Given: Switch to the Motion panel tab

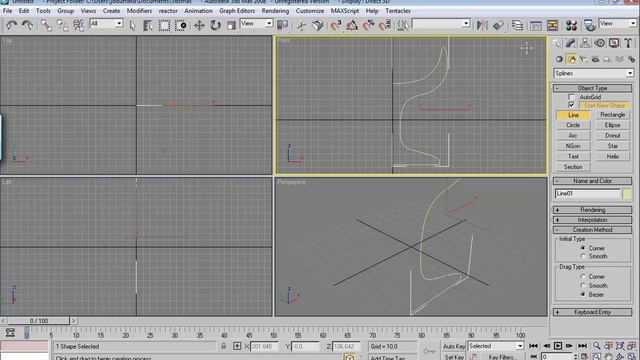Looking at the screenshot, I should coord(600,43).
